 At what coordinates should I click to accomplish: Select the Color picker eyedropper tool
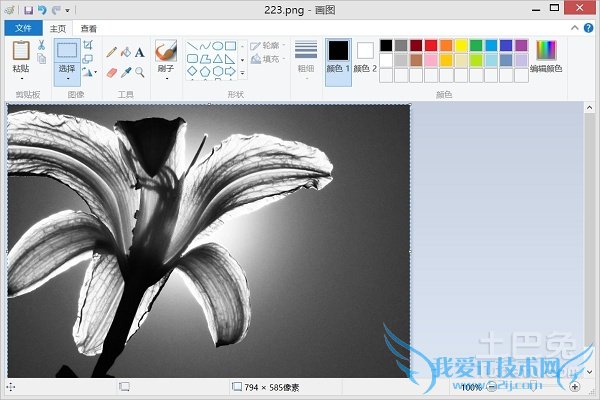(126, 72)
